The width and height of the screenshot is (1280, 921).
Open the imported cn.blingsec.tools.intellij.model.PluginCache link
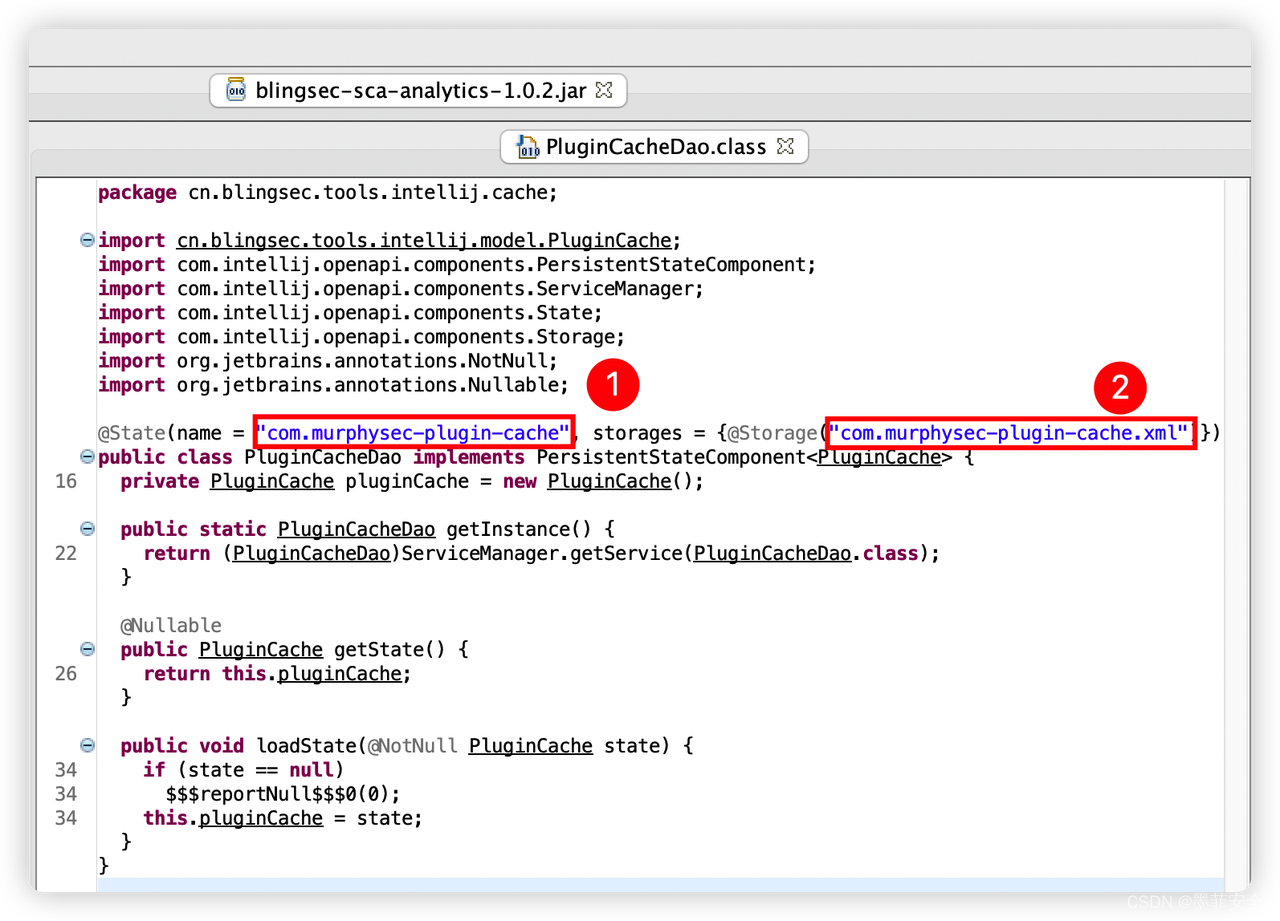pyautogui.click(x=425, y=241)
